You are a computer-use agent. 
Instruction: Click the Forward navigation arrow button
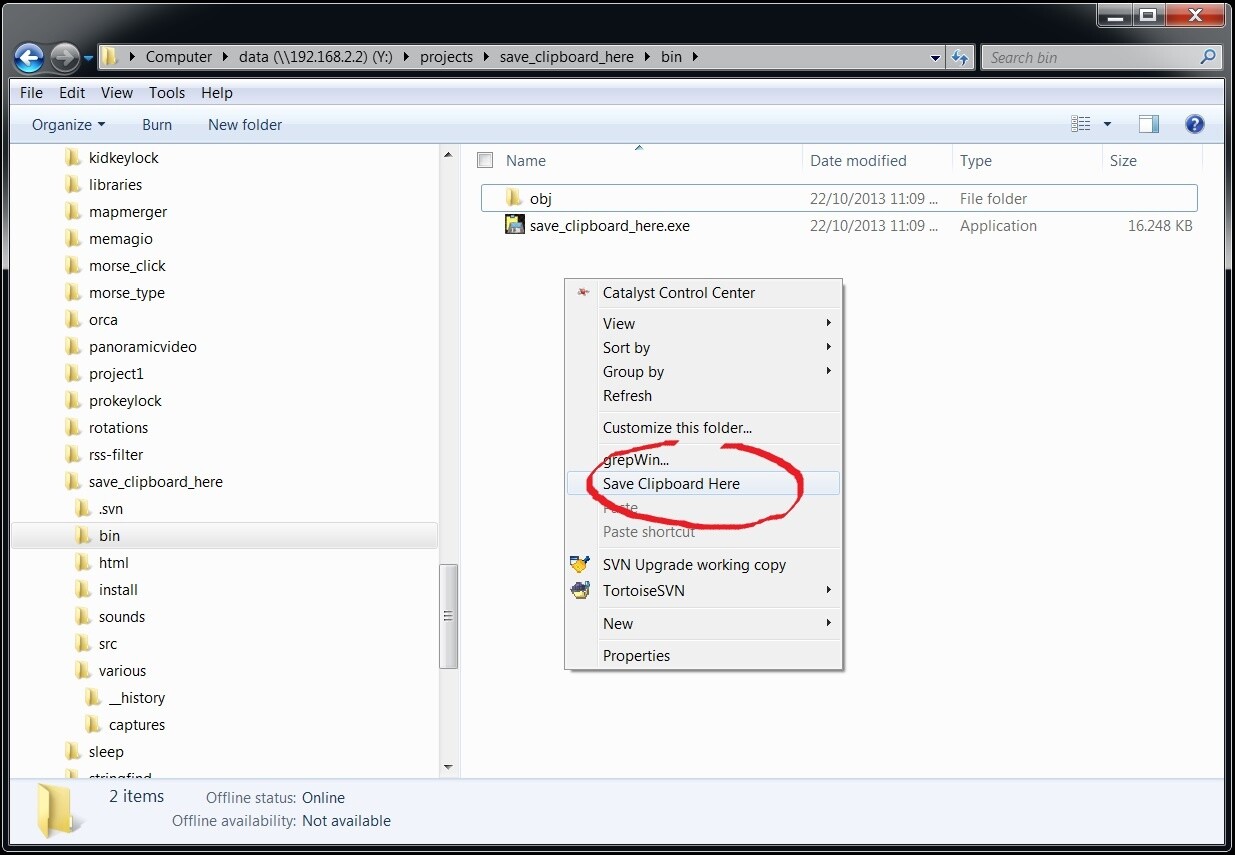pyautogui.click(x=65, y=57)
